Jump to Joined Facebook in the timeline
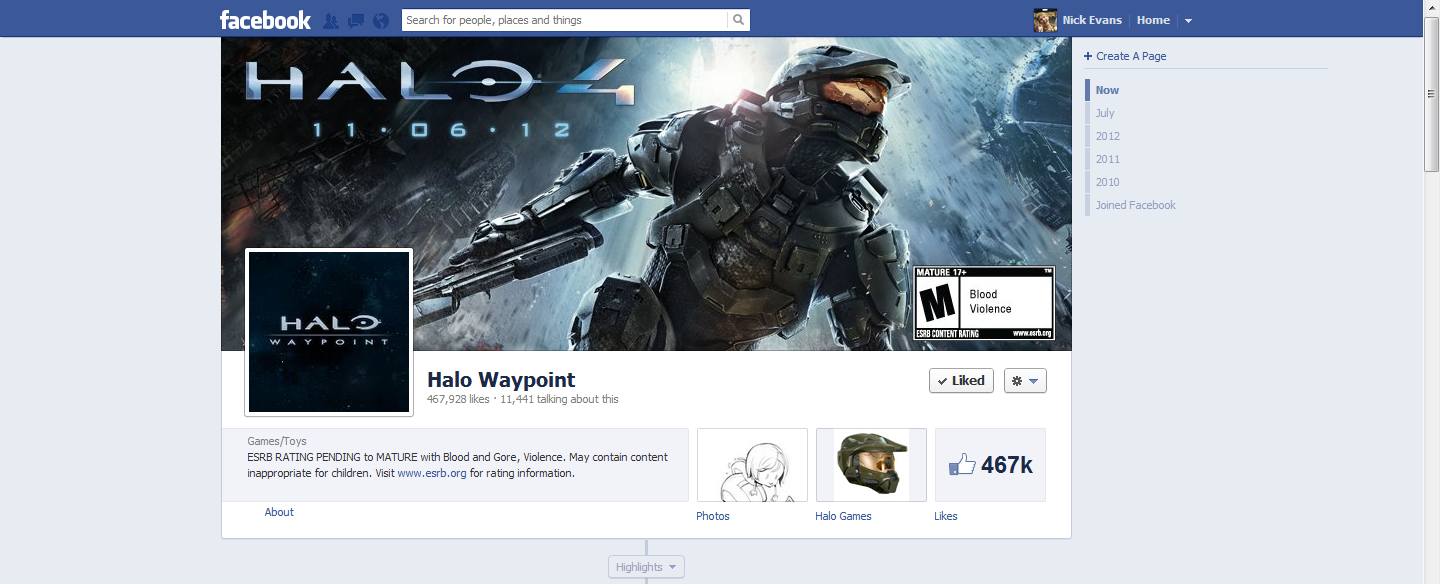 [1135, 205]
